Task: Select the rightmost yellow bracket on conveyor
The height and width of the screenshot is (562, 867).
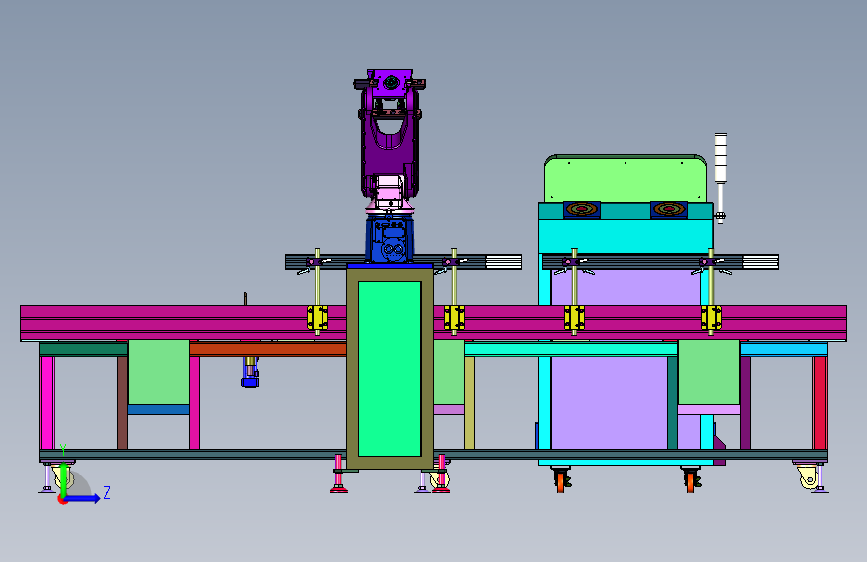Action: (x=711, y=318)
